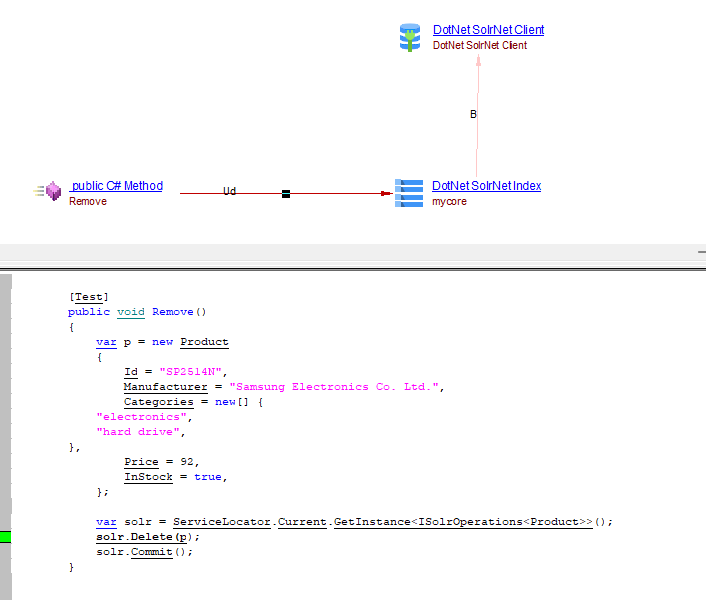This screenshot has height=600, width=706.
Task: Open the DotNet SolrNet Index link
Action: (x=486, y=186)
